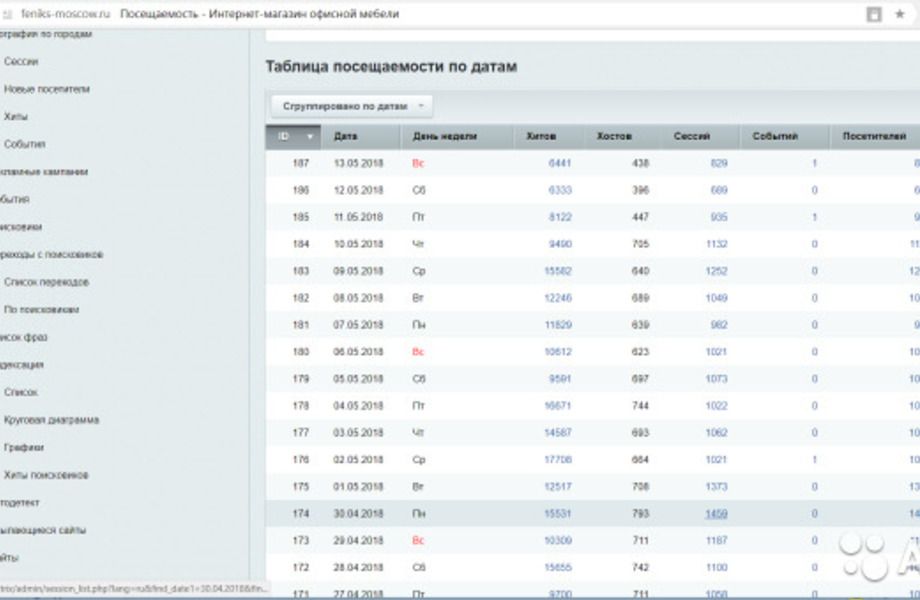Open 'Хиты поисковиков' in the sidebar

pyautogui.click(x=46, y=474)
